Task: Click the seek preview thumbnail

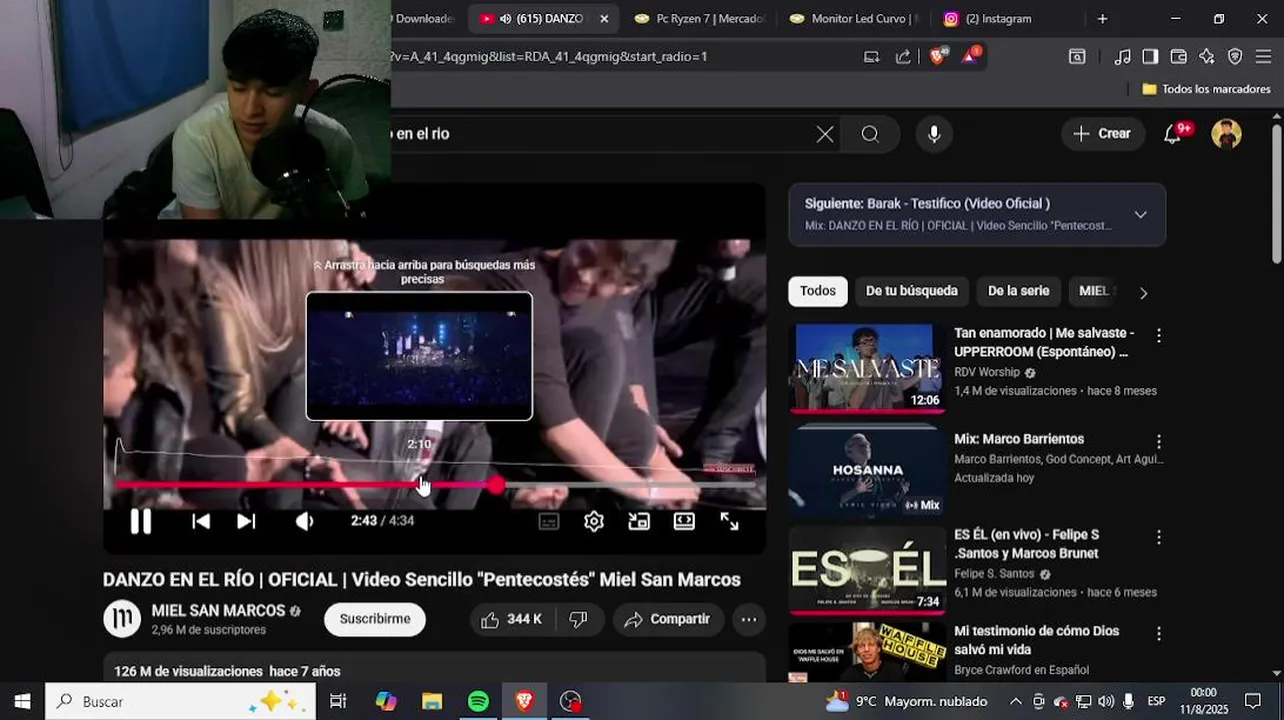Action: pos(419,356)
